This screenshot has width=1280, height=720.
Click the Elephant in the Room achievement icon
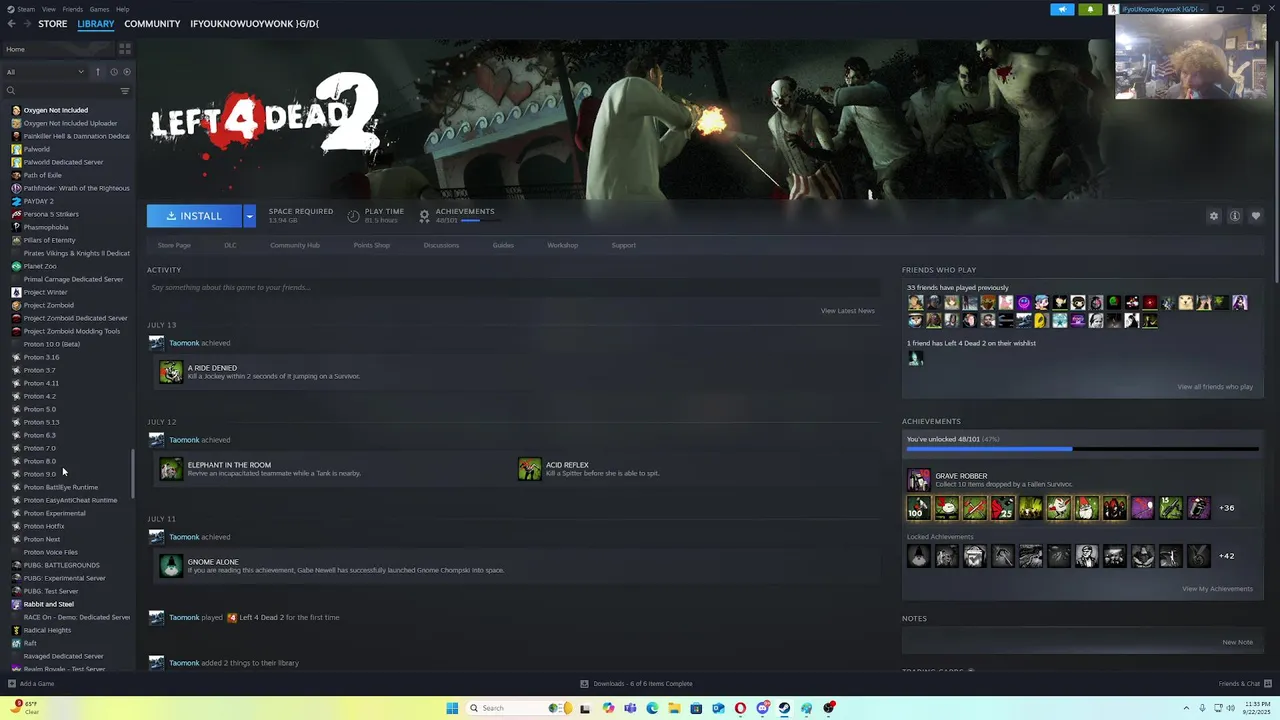171,469
